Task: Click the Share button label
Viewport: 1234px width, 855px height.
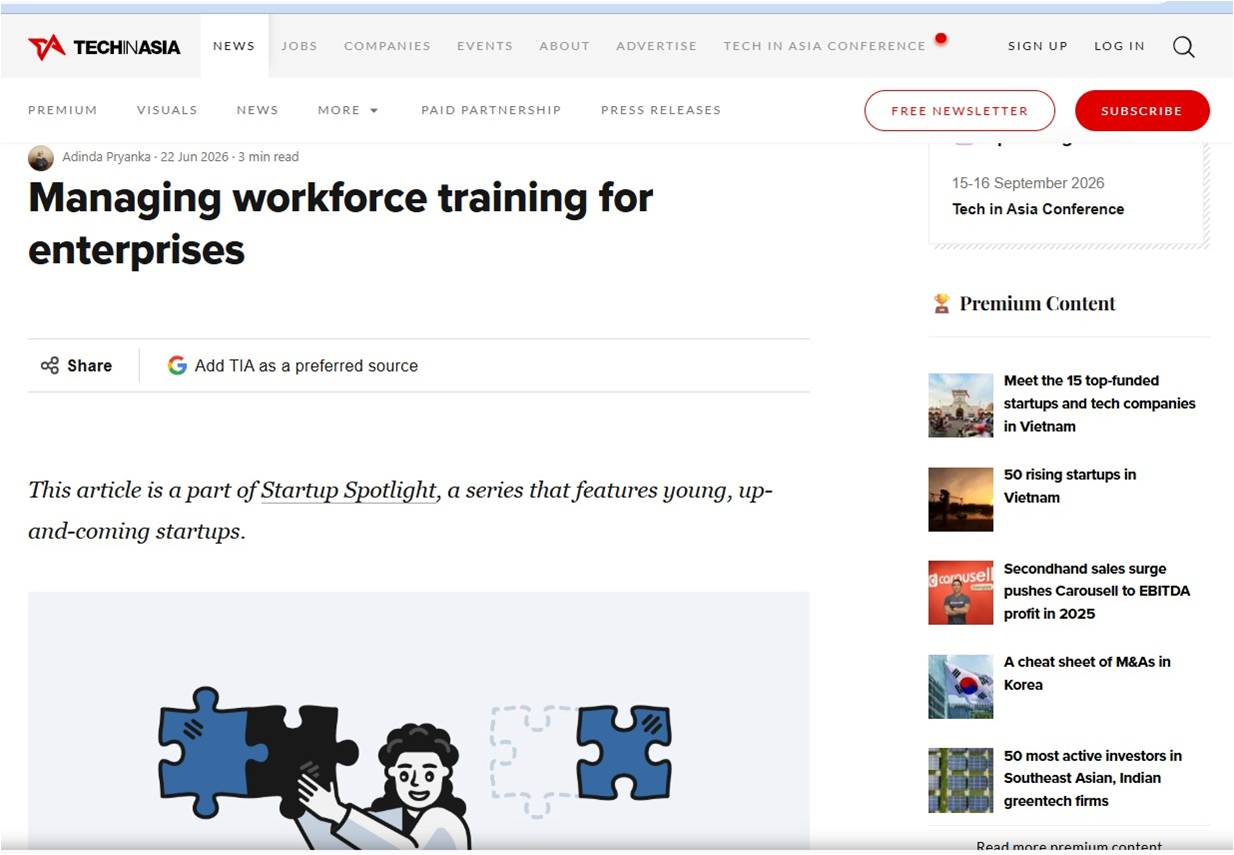Action: point(89,366)
